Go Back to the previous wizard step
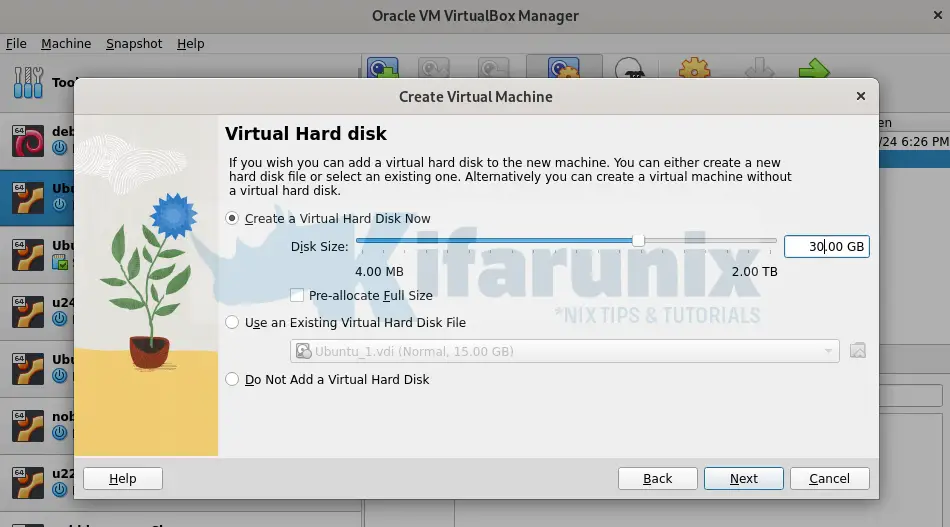The image size is (950, 527). pyautogui.click(x=657, y=479)
